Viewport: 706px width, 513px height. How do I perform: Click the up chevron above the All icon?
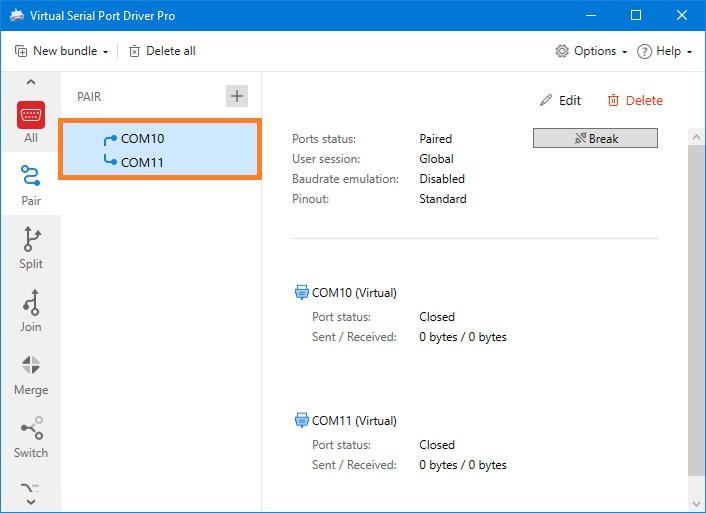[31, 82]
